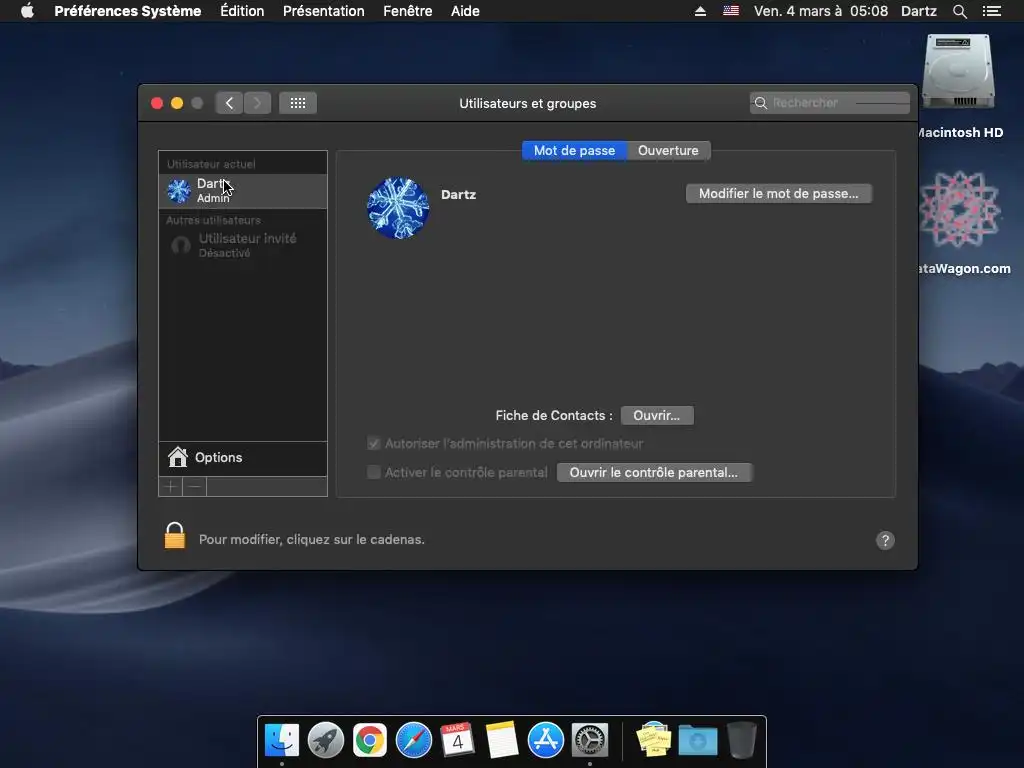Image resolution: width=1024 pixels, height=768 pixels.
Task: Open the Aide menu
Action: point(465,11)
